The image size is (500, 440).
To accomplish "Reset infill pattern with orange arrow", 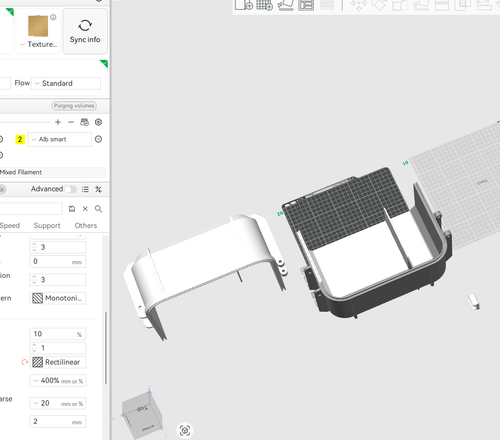I will (24, 362).
